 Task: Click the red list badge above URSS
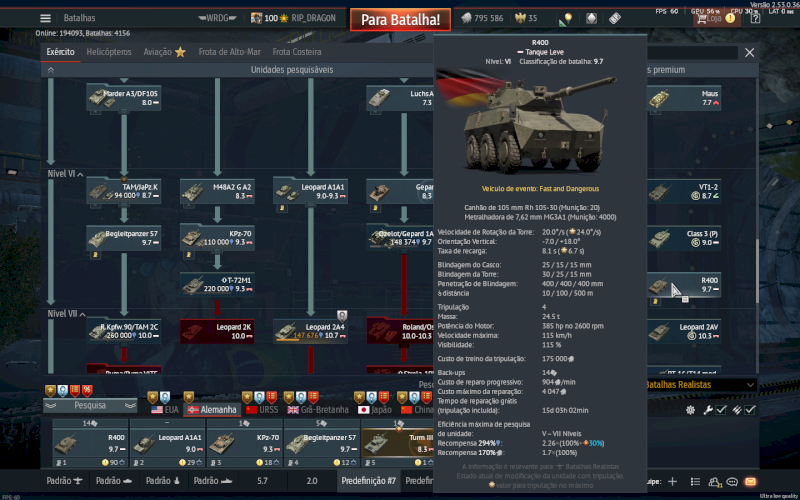coord(271,397)
